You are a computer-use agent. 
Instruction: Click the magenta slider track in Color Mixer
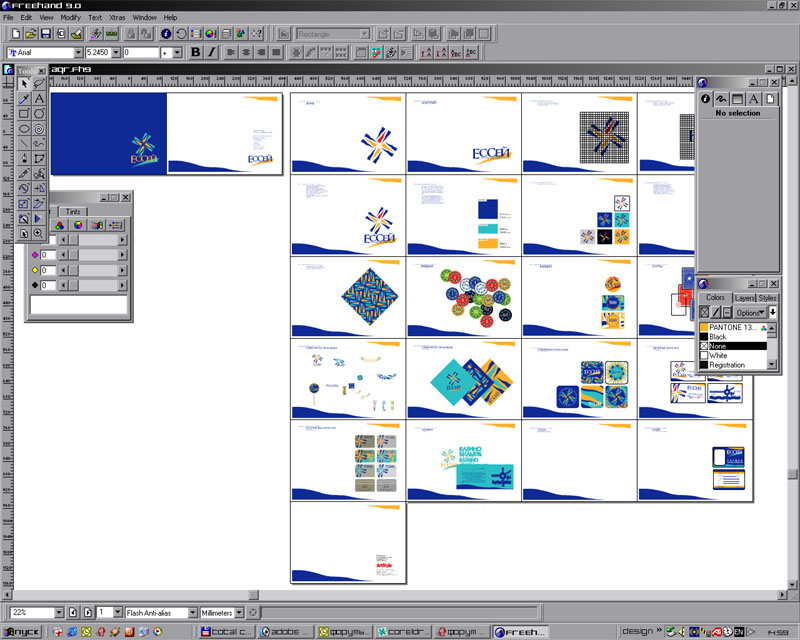tap(93, 255)
